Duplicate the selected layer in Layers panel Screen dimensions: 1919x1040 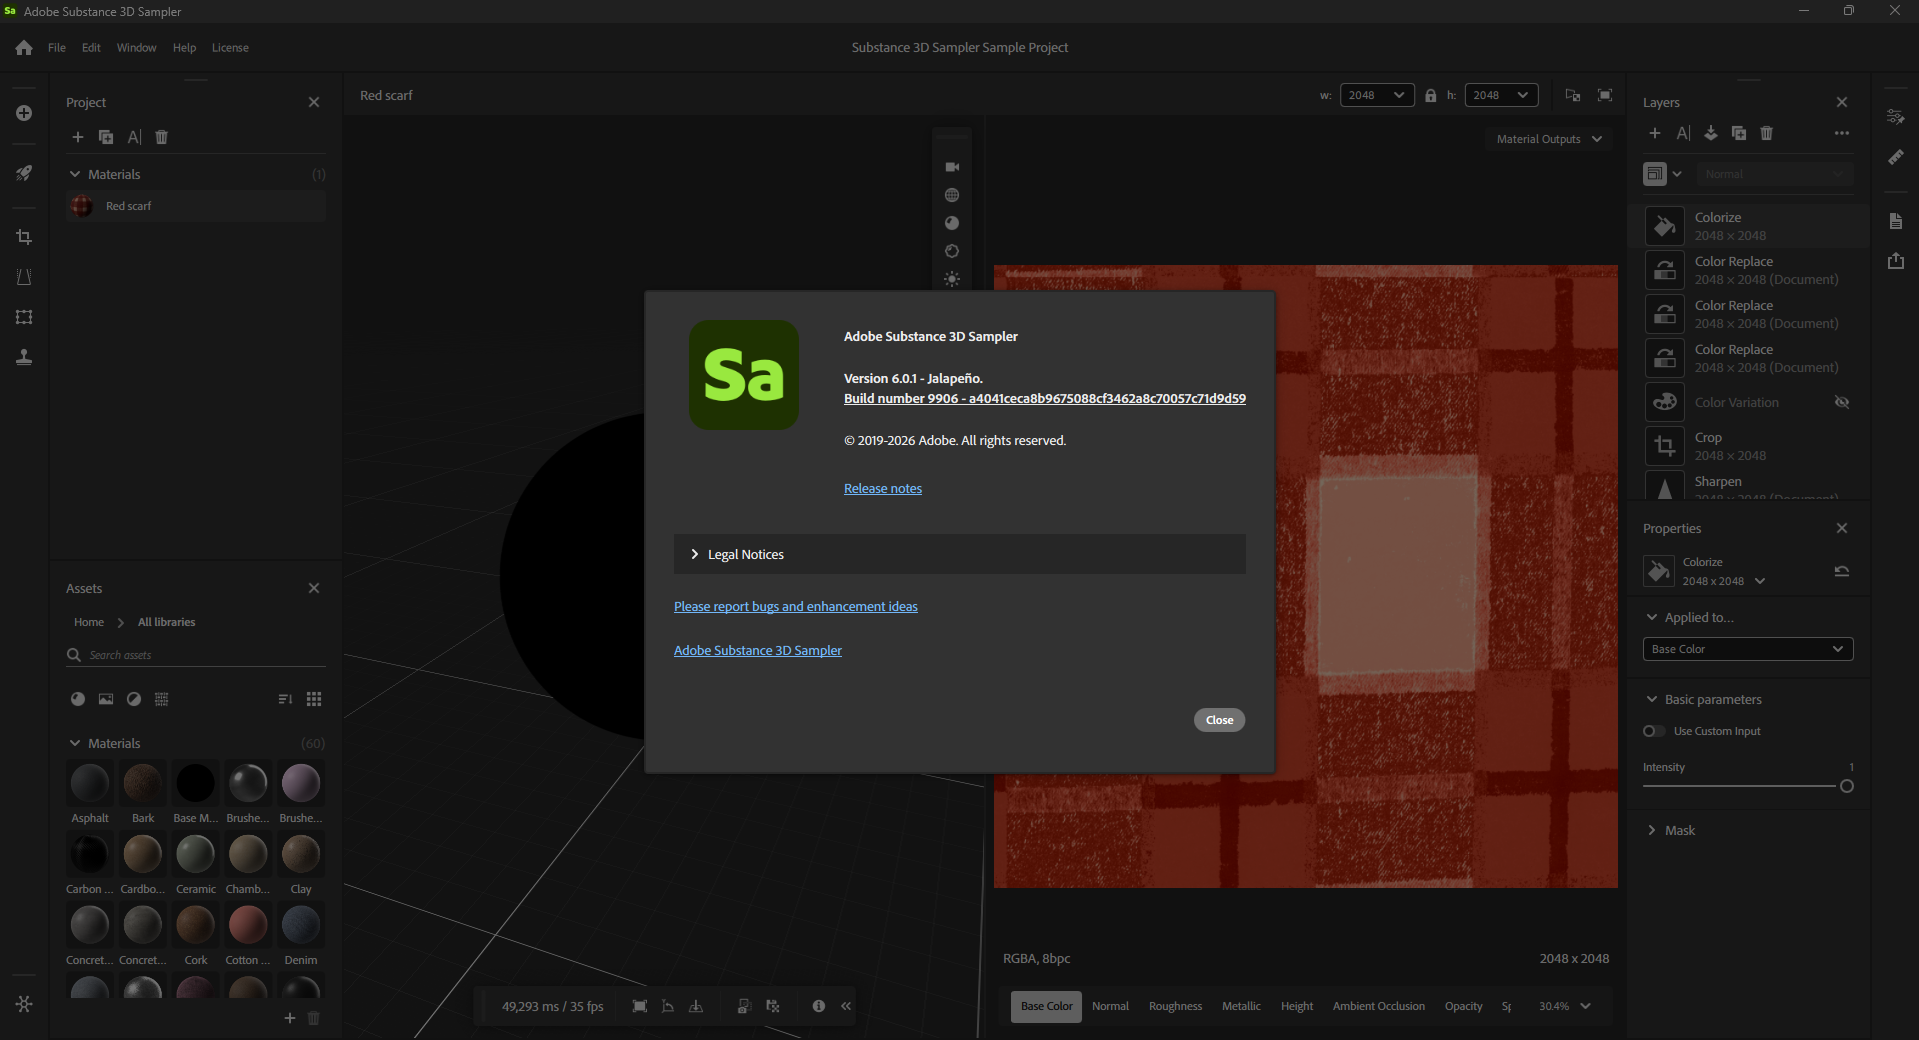click(1739, 133)
